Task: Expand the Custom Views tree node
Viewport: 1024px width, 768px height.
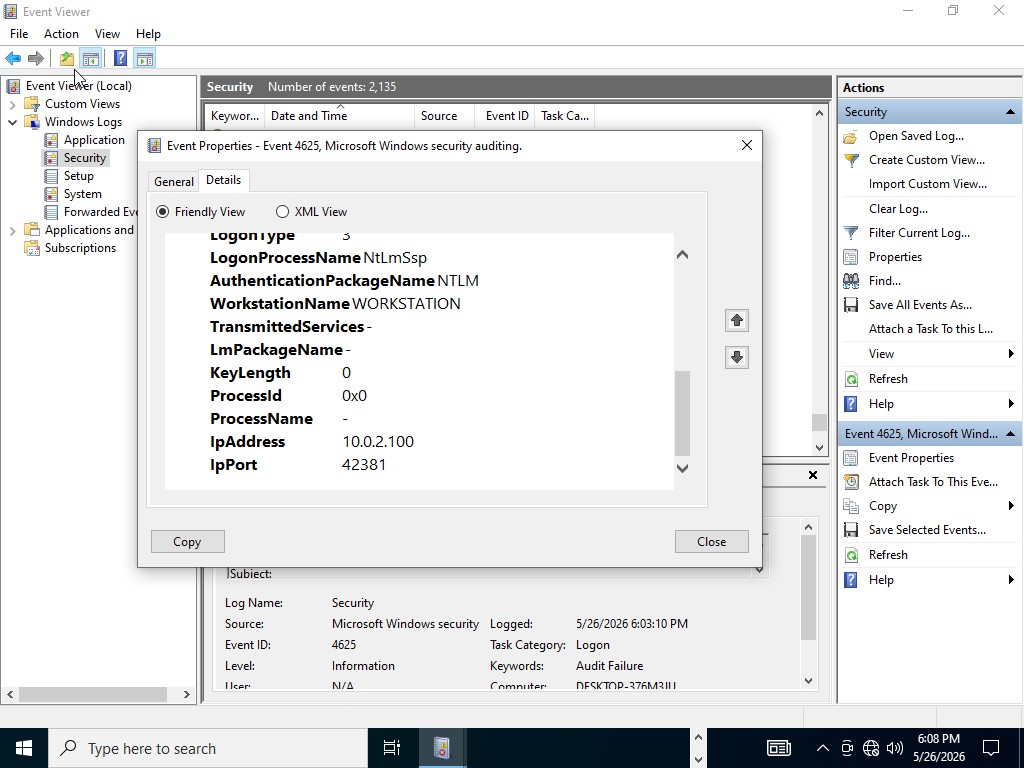Action: click(x=12, y=104)
